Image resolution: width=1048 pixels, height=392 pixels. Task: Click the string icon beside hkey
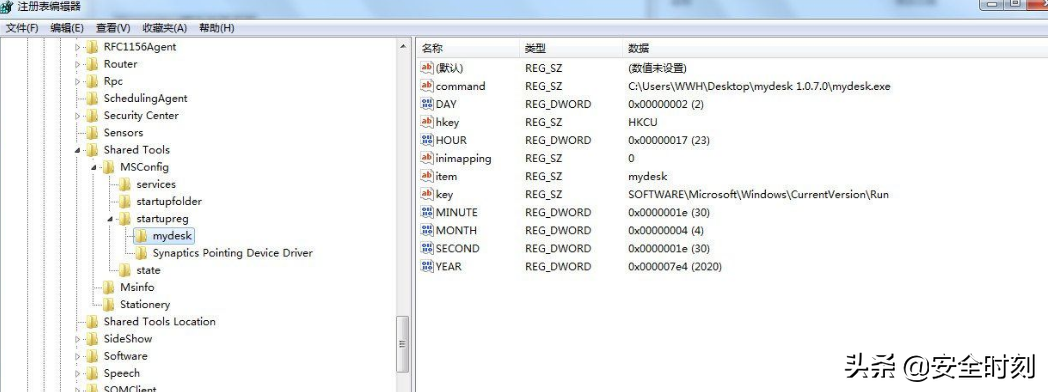pos(427,122)
